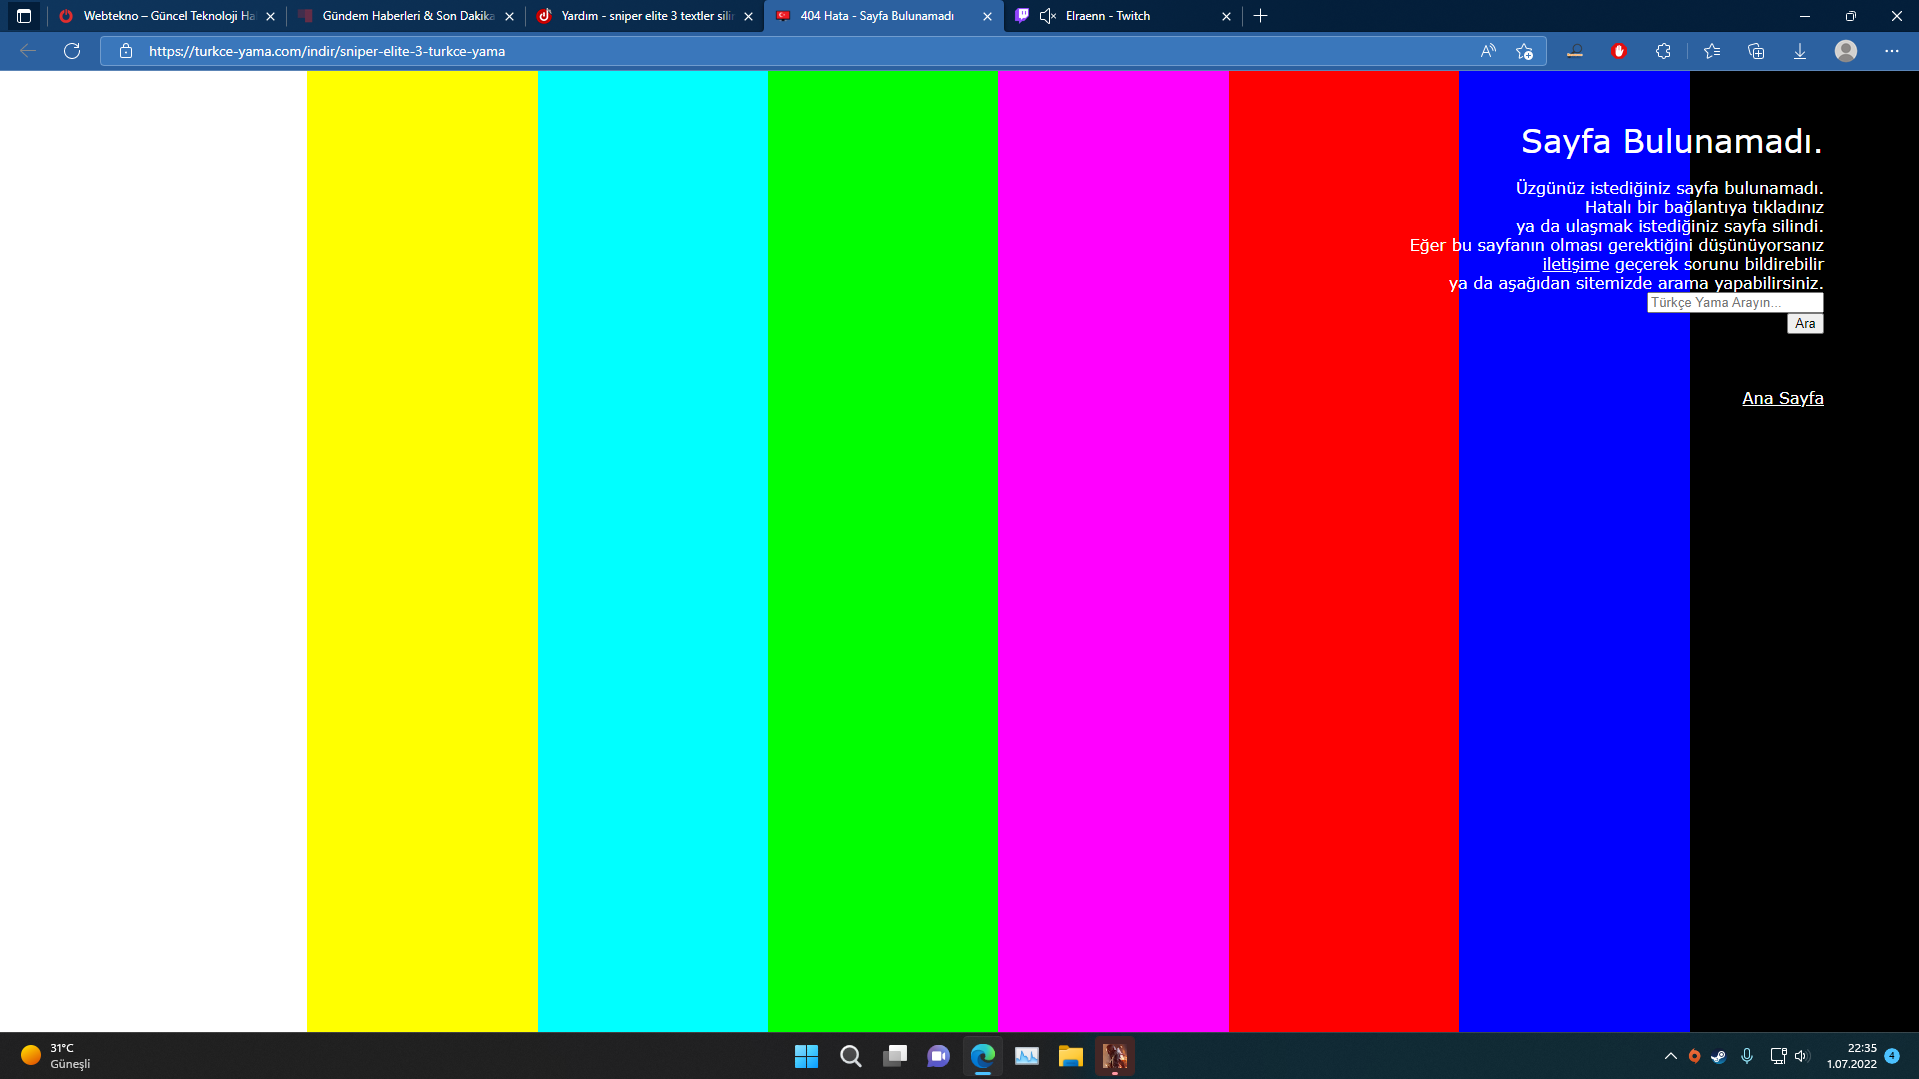Open the red tray app icon

(1694, 1056)
